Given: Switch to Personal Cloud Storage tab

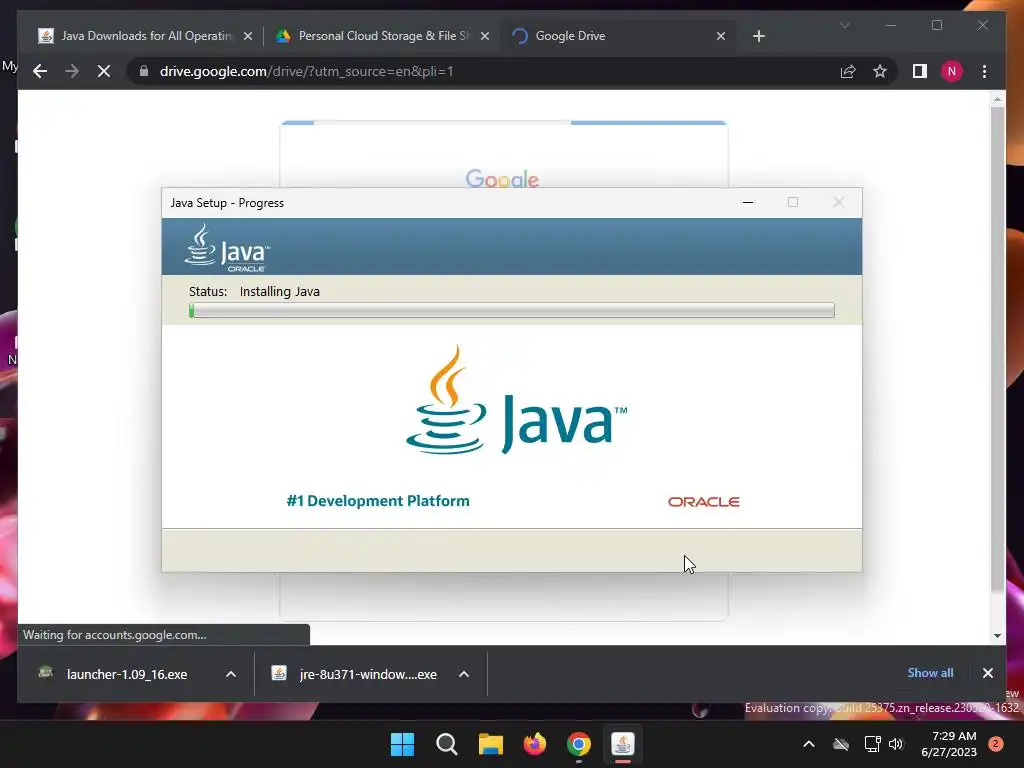Looking at the screenshot, I should coord(382,36).
